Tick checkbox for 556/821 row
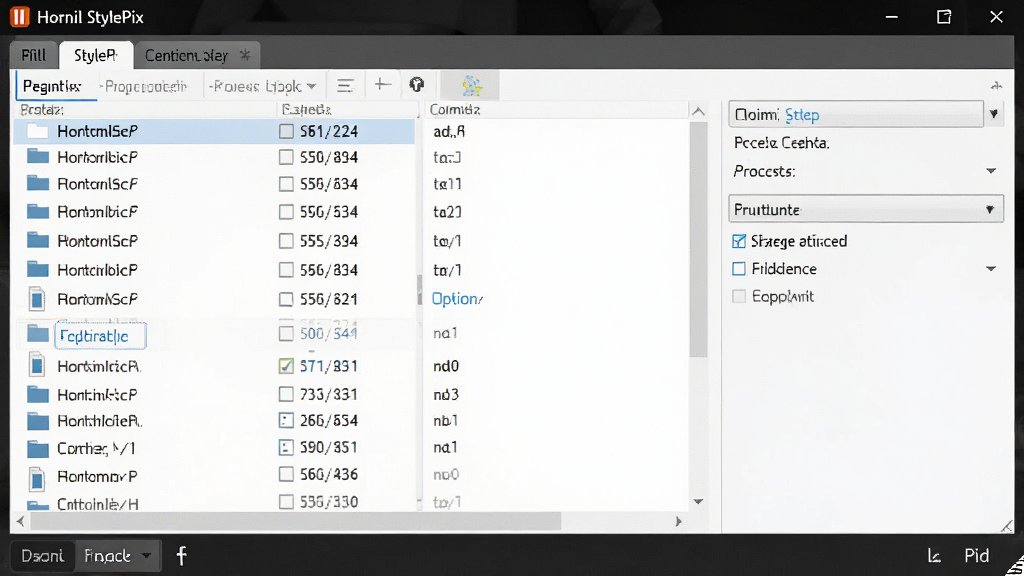Viewport: 1024px width, 576px height. pyautogui.click(x=286, y=299)
